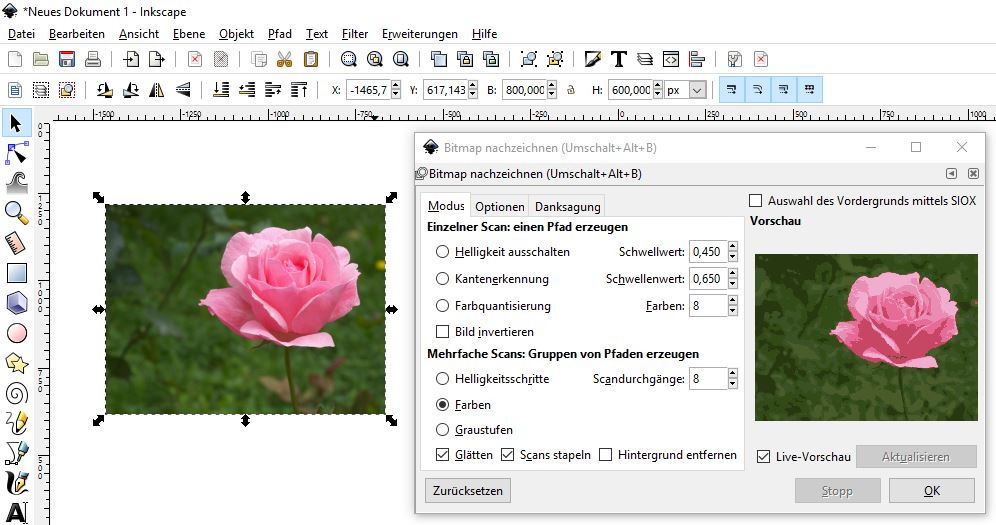Screen dimensions: 996x525
Task: Select the Rectangle tool
Action: click(x=16, y=272)
